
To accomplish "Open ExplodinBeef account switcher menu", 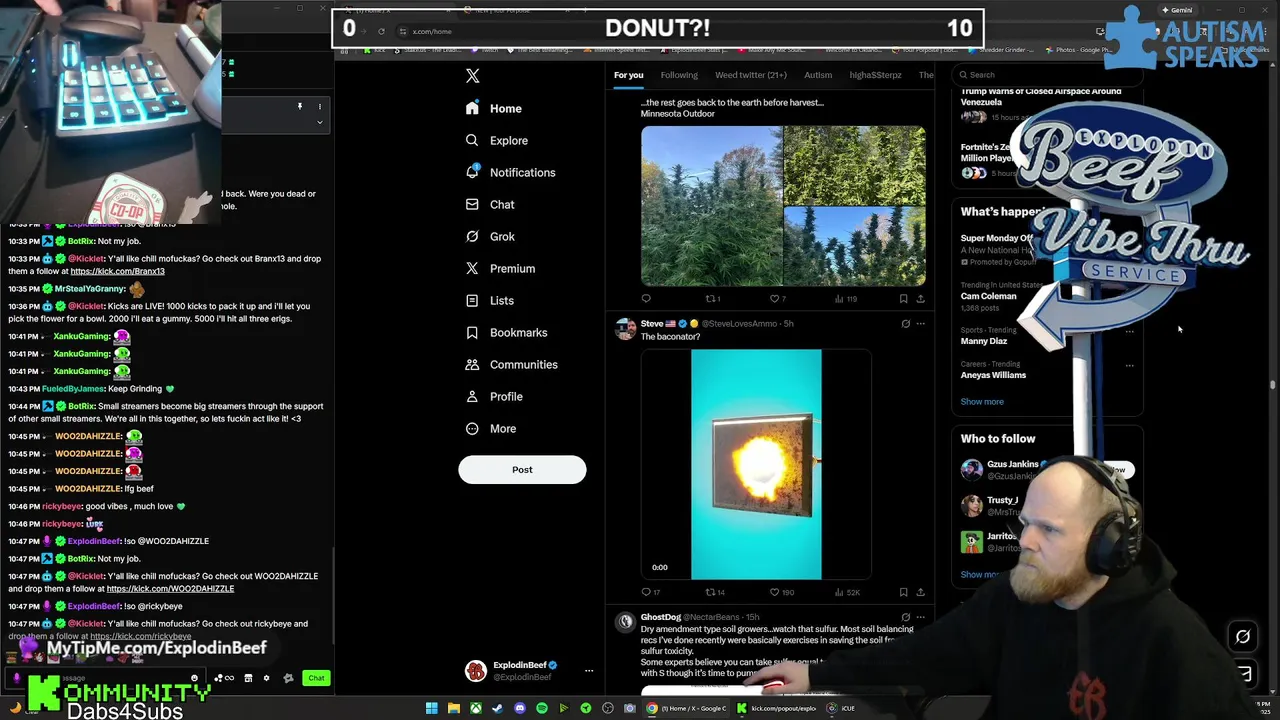I will pyautogui.click(x=528, y=671).
